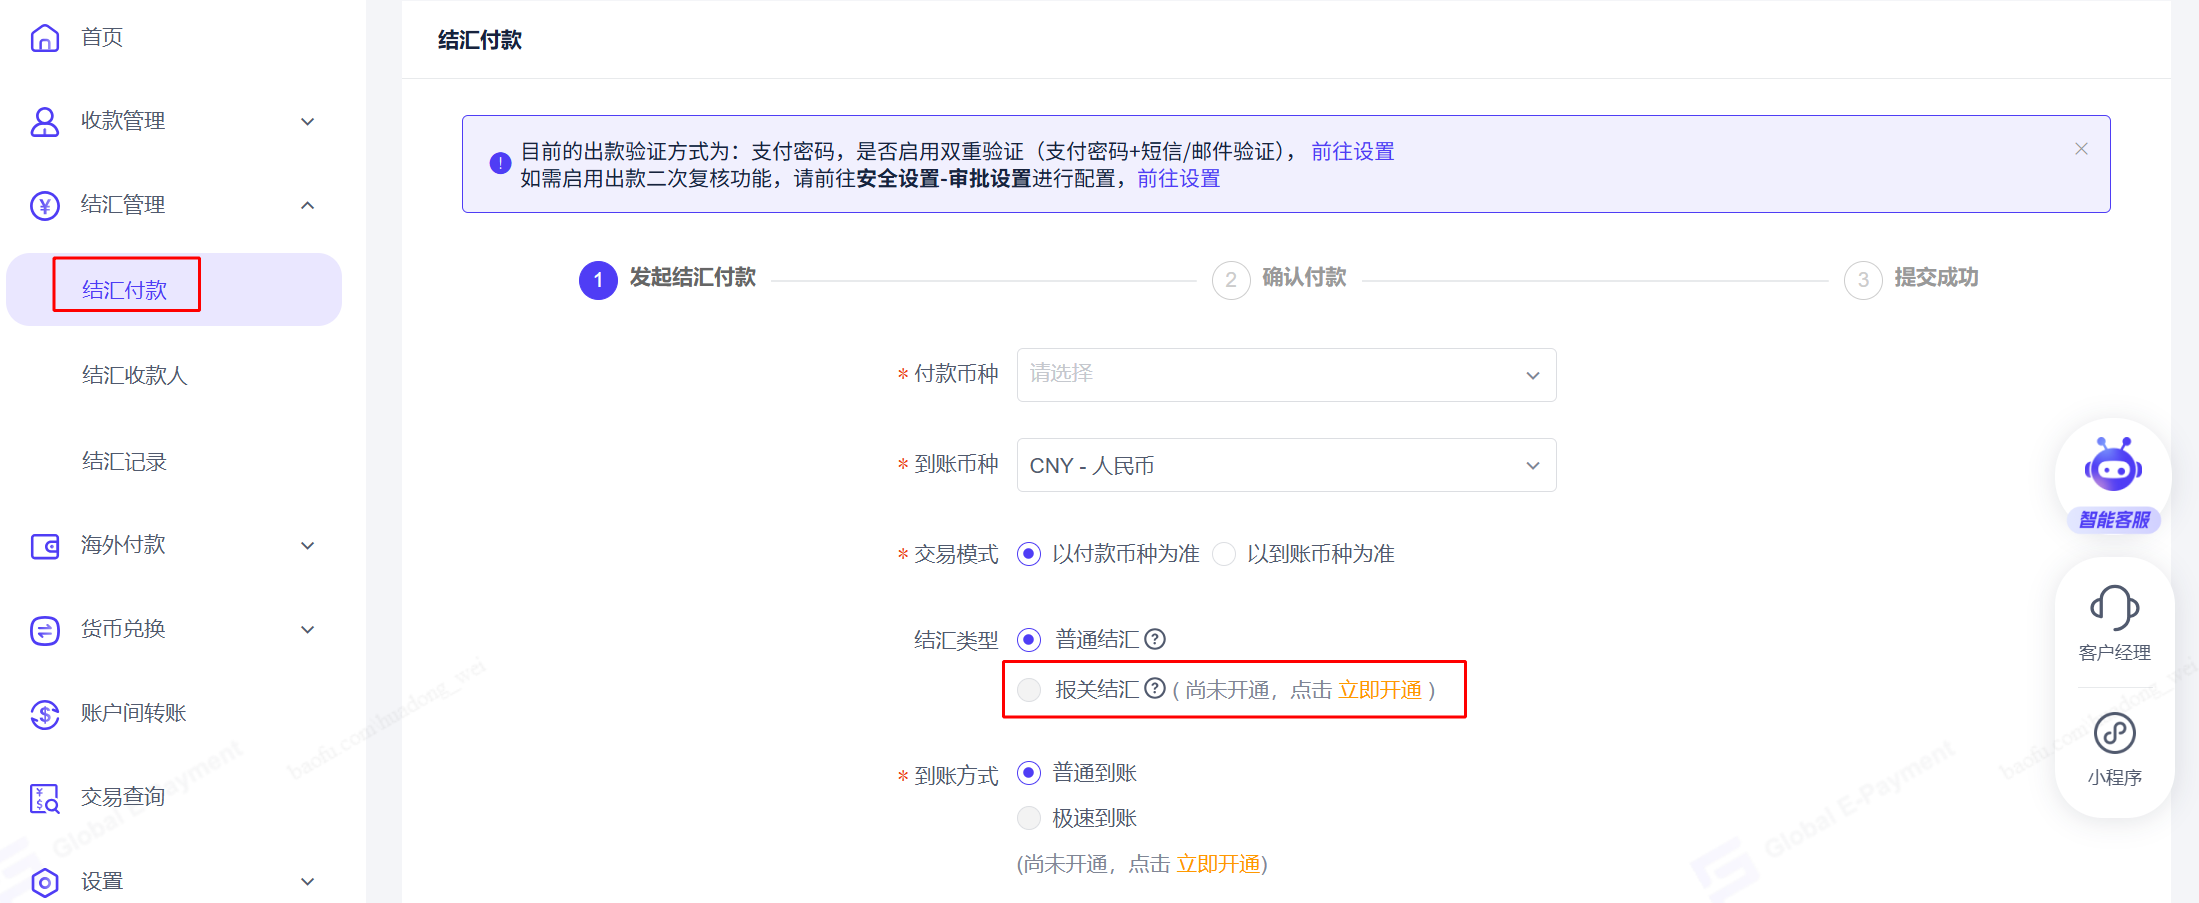The width and height of the screenshot is (2199, 903).
Task: Open 结汇收款人 menu item
Action: pos(135,376)
